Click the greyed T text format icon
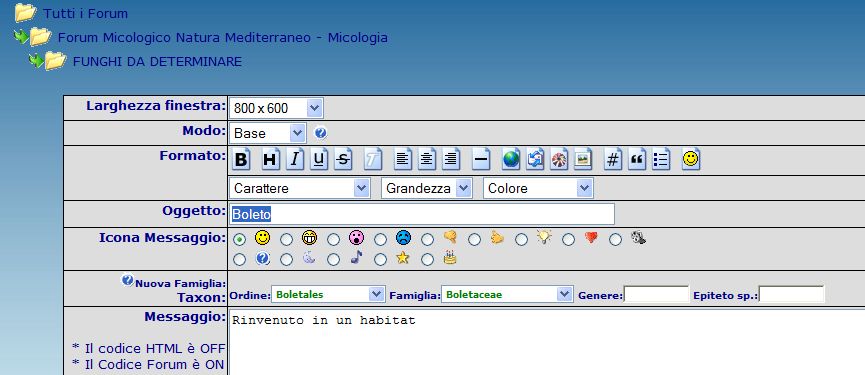Viewport: 865px width, 375px height. pyautogui.click(x=373, y=160)
